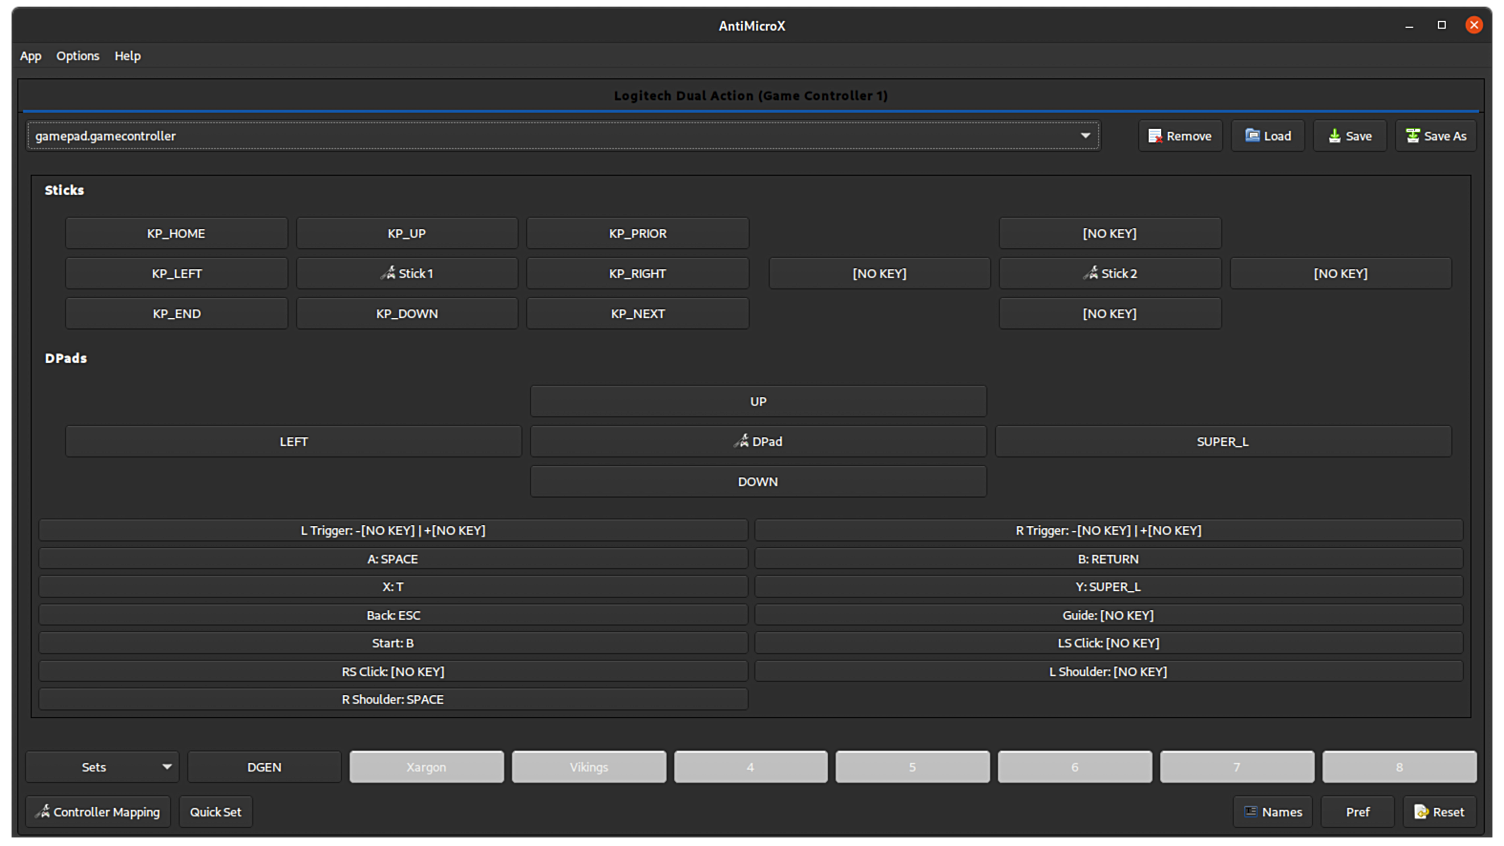This screenshot has width=1504, height=846.
Task: Open the Save As dialog
Action: click(1435, 136)
